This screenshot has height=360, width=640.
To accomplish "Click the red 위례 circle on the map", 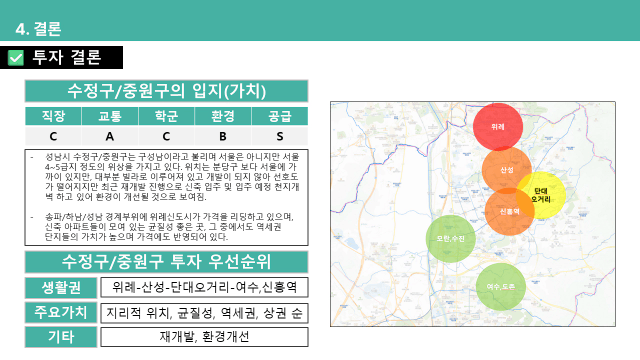I will click(x=498, y=127).
